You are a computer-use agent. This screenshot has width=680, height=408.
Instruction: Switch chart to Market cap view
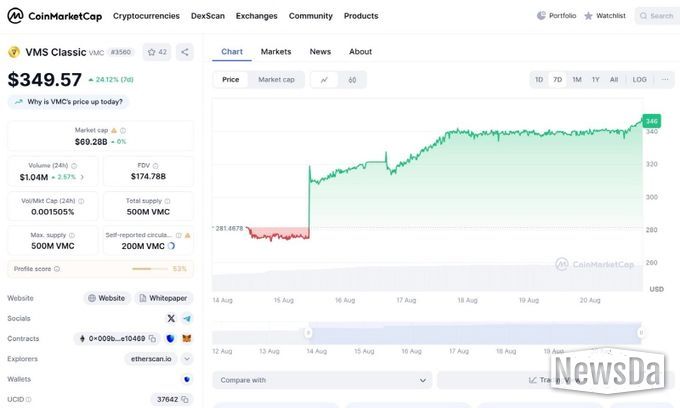pos(276,80)
